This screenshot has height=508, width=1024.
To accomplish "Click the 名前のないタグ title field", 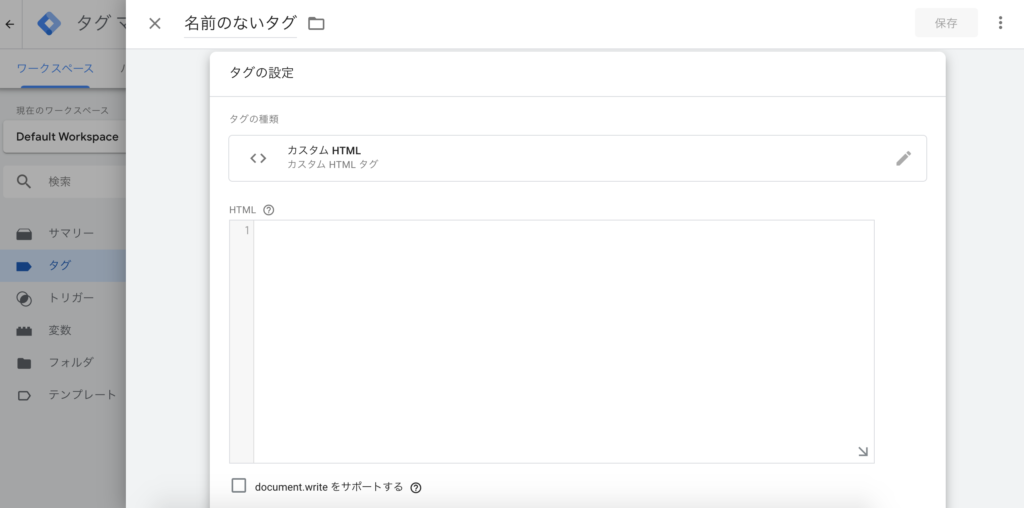I will point(240,23).
